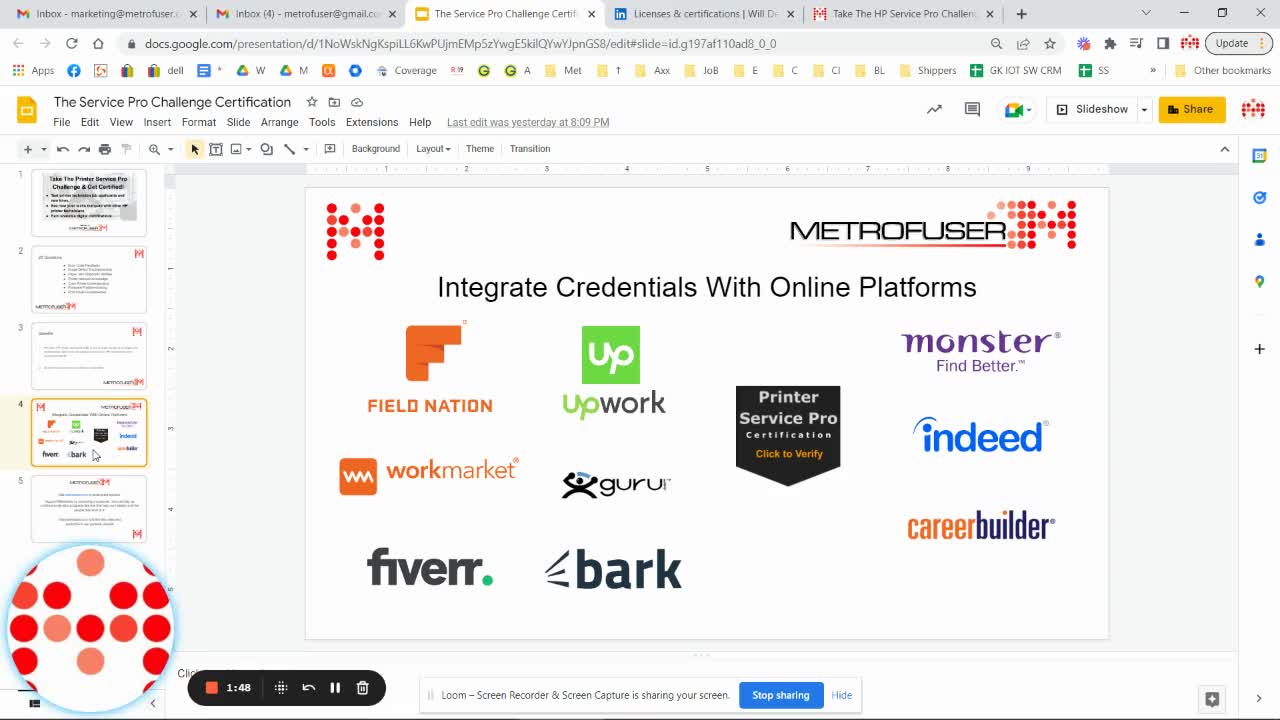Viewport: 1280px width, 720px height.
Task: Collapse the filmstrip panel arrow
Action: point(153,704)
